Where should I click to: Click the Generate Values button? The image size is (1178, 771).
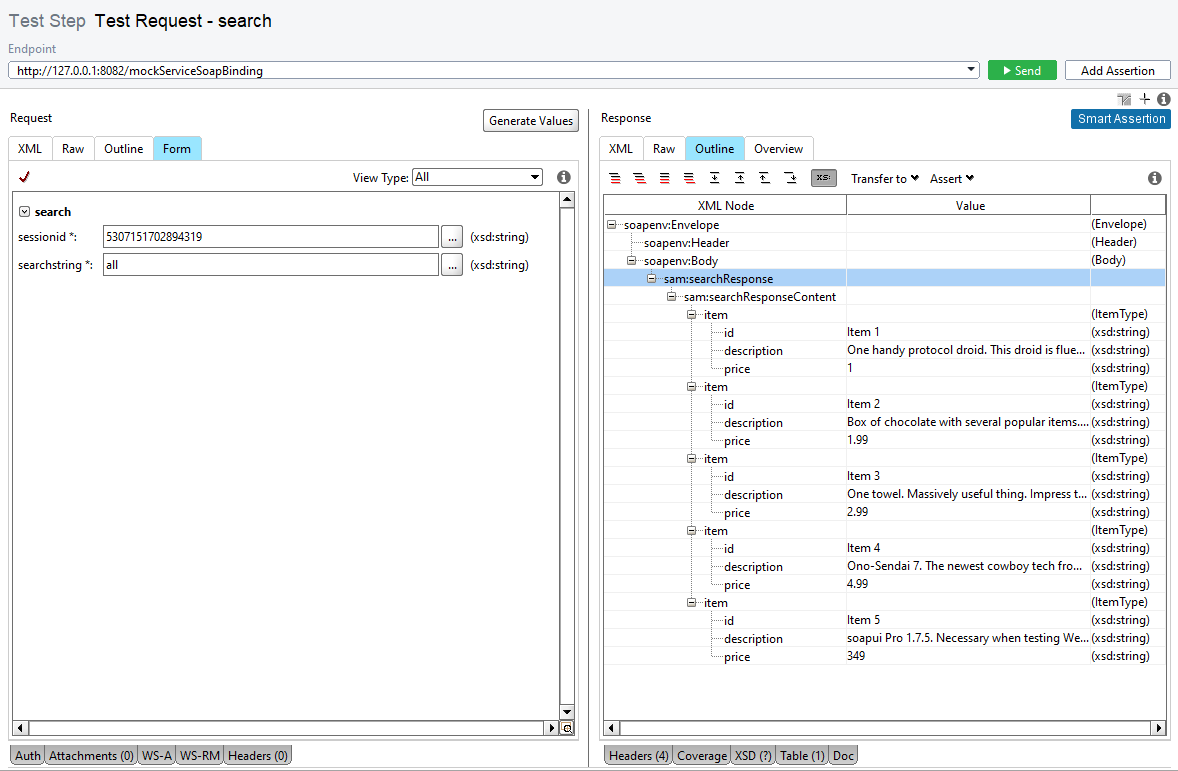[530, 120]
